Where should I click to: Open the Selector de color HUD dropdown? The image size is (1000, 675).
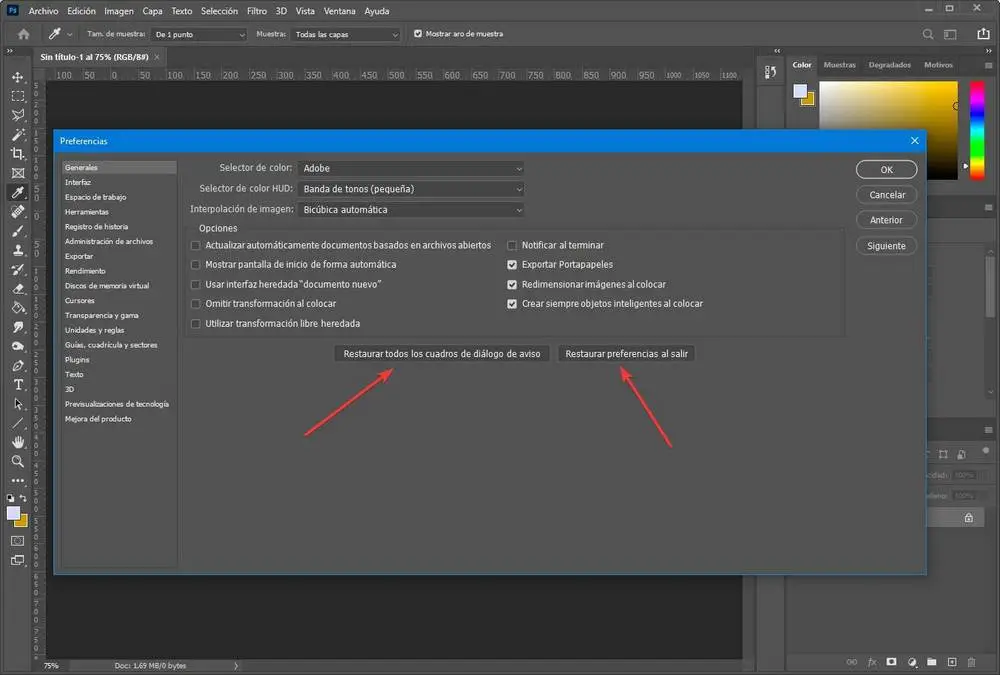[410, 189]
